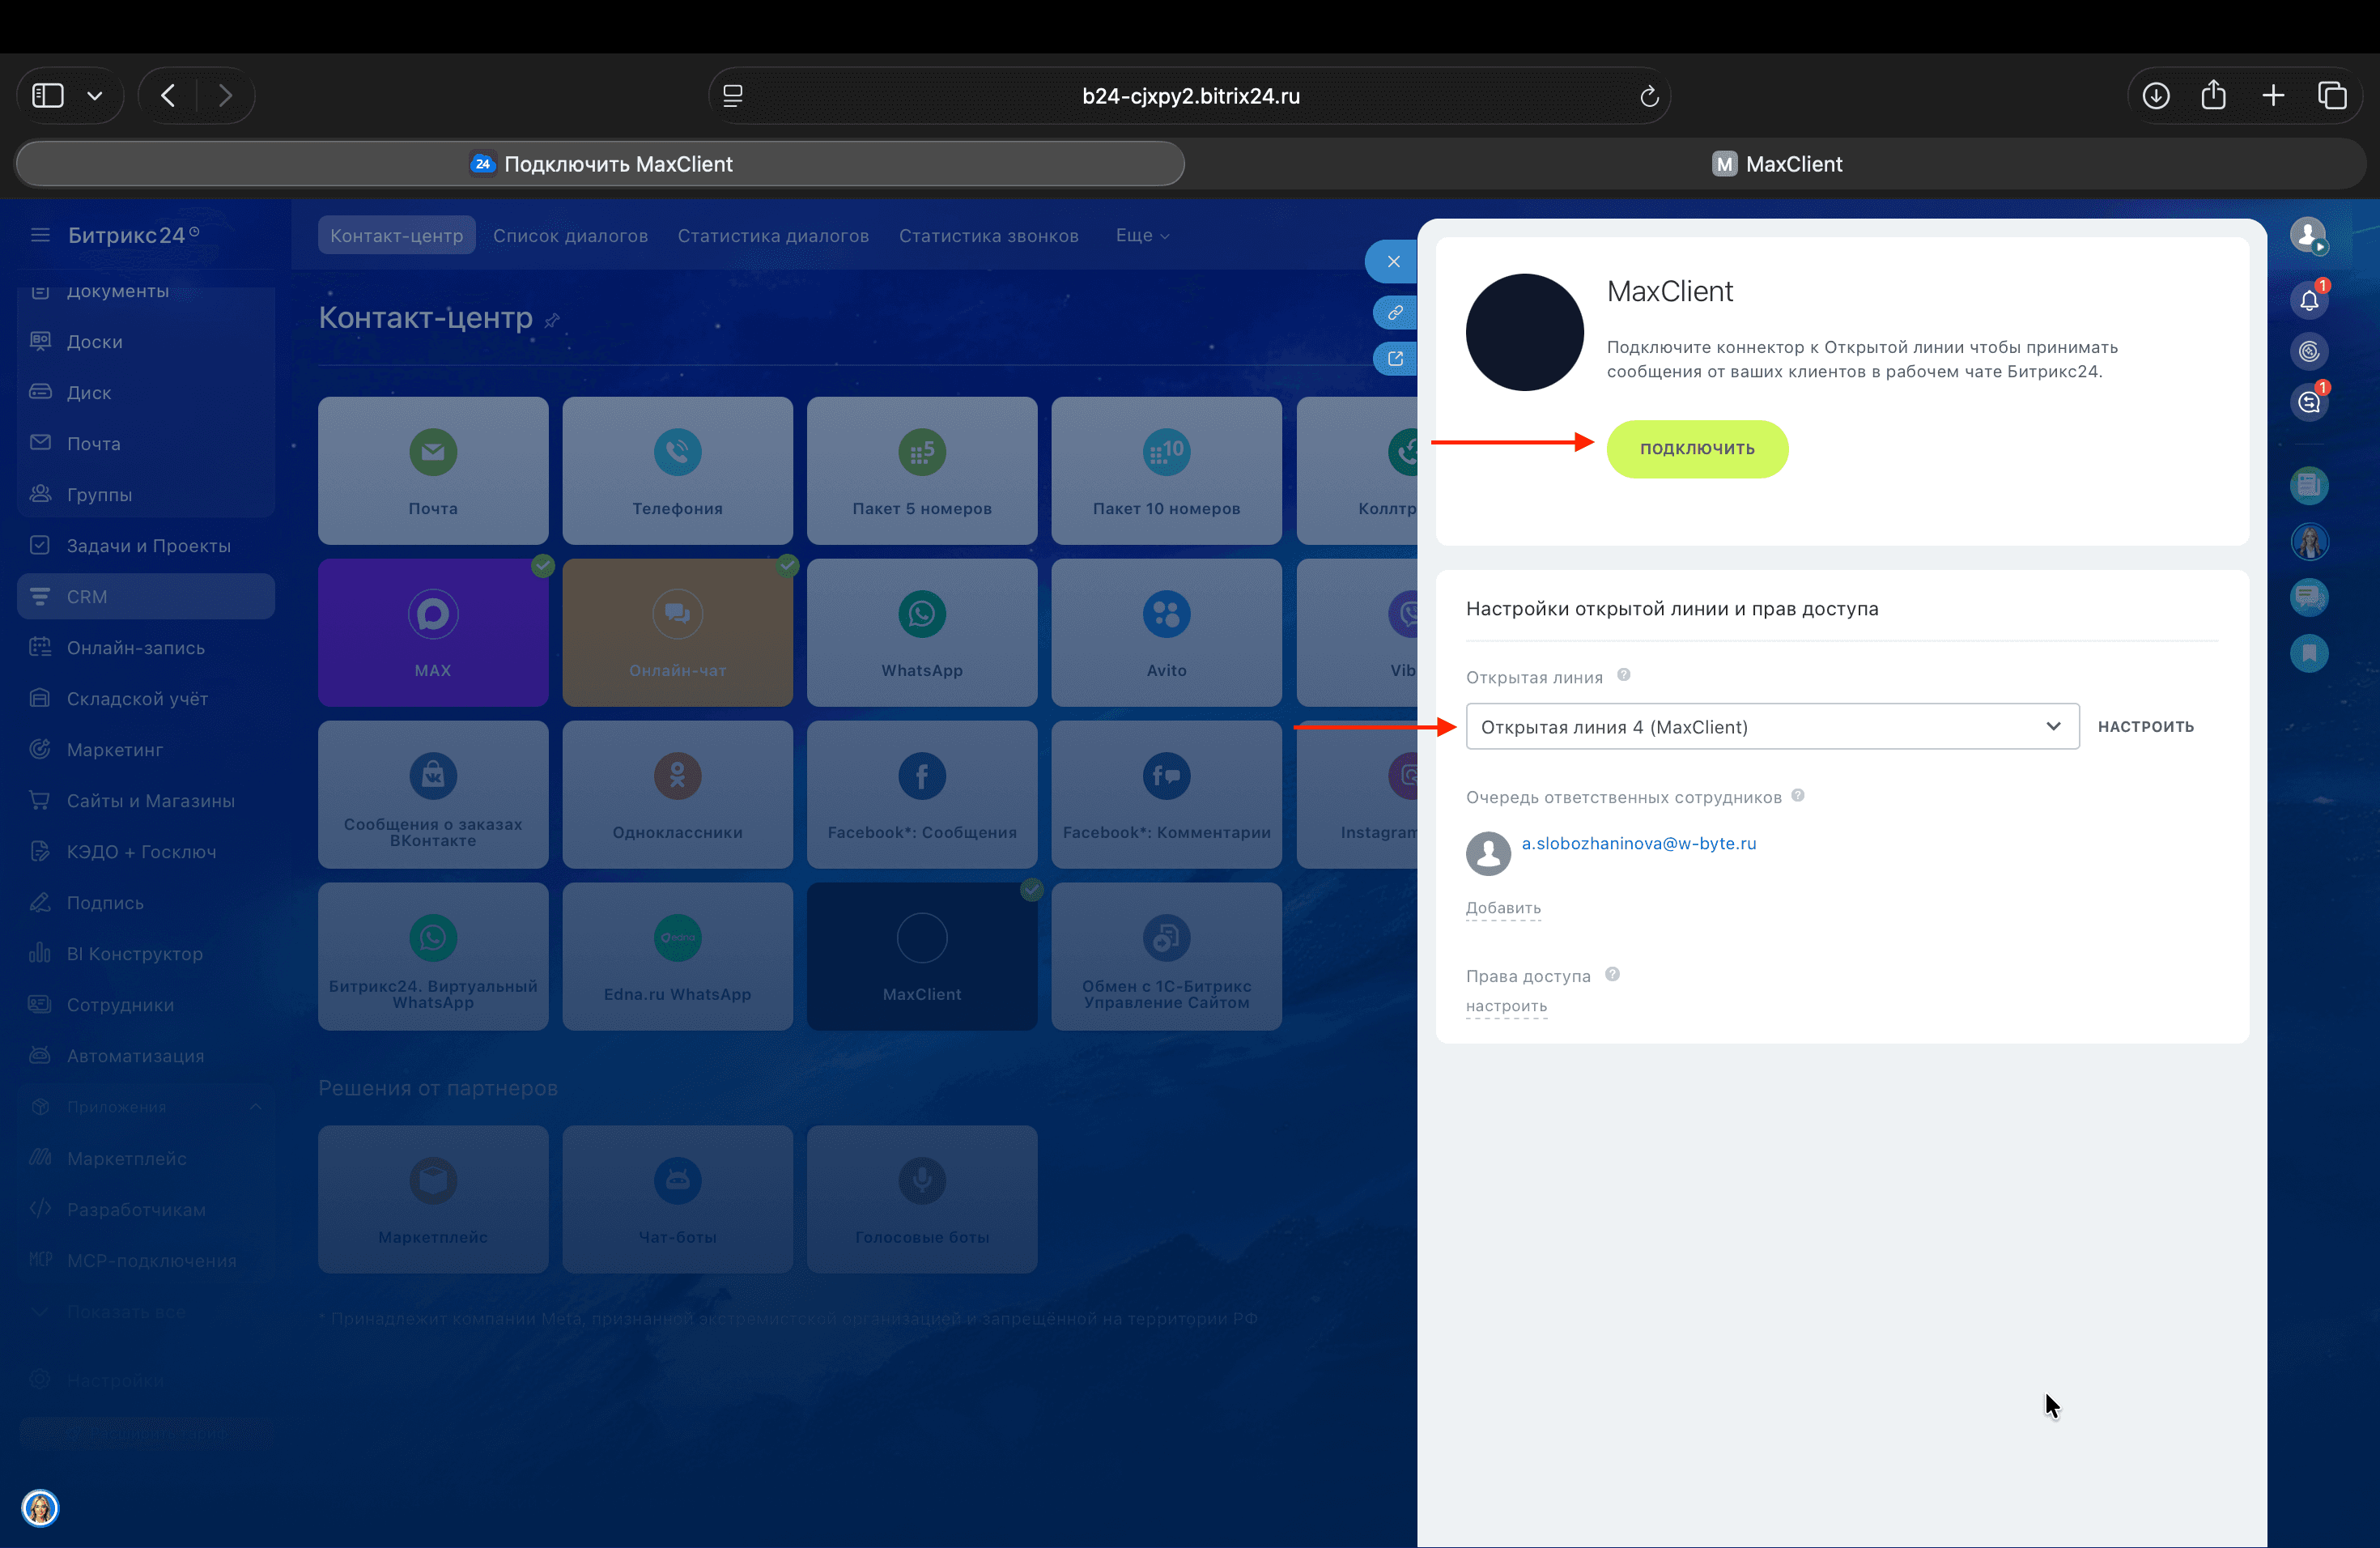This screenshot has height=1548, width=2380.
Task: Click help icon next to Открытая линия
Action: 1624,675
